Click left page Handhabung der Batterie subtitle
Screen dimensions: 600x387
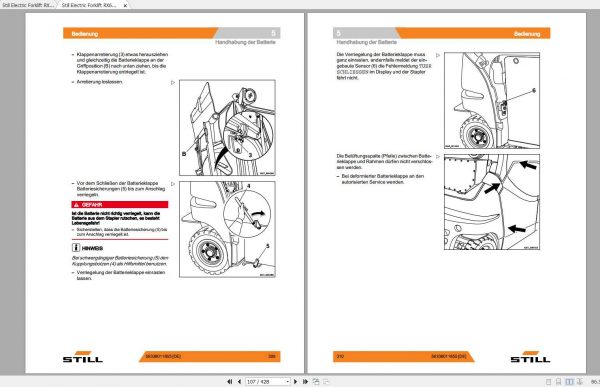pos(245,42)
